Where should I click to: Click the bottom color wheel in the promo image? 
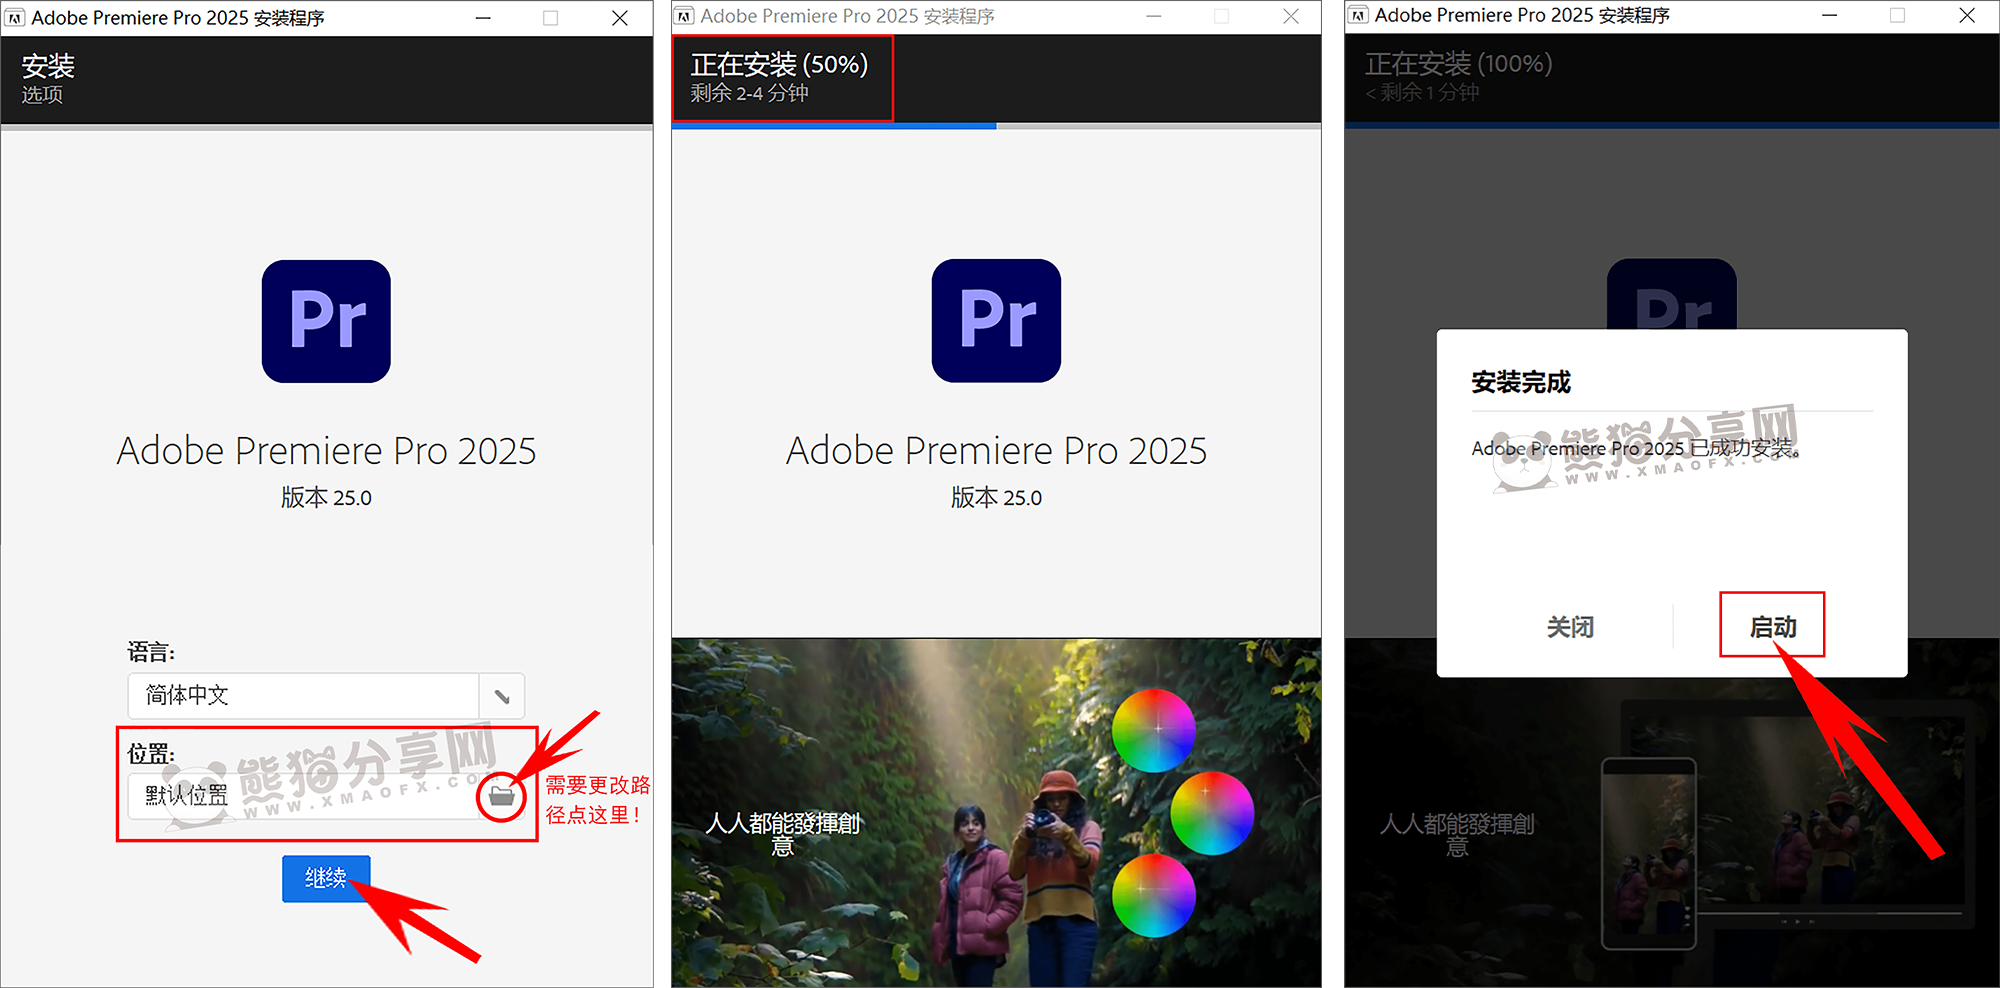tap(1154, 896)
